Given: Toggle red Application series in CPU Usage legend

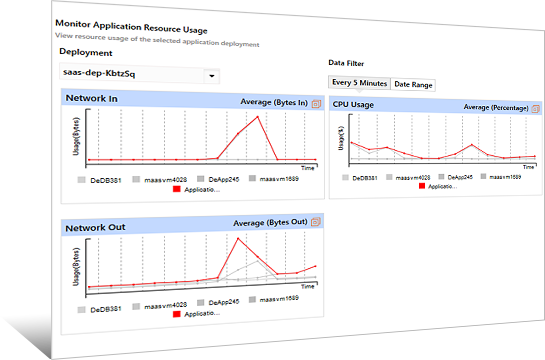Looking at the screenshot, I should (438, 186).
